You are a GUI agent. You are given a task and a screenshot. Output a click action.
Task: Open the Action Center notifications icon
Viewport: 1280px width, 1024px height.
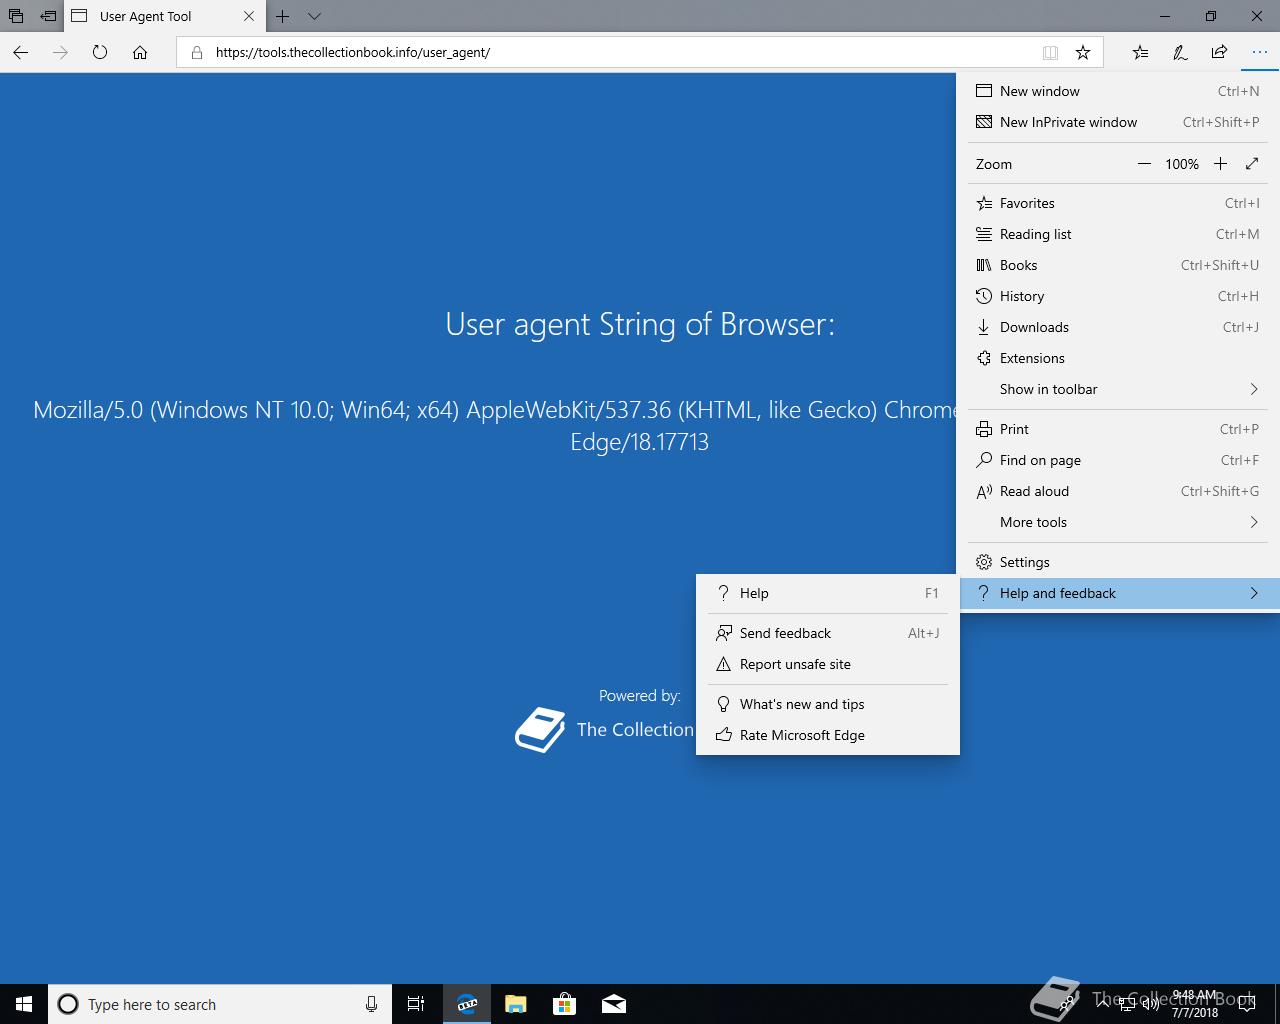click(x=1249, y=1004)
